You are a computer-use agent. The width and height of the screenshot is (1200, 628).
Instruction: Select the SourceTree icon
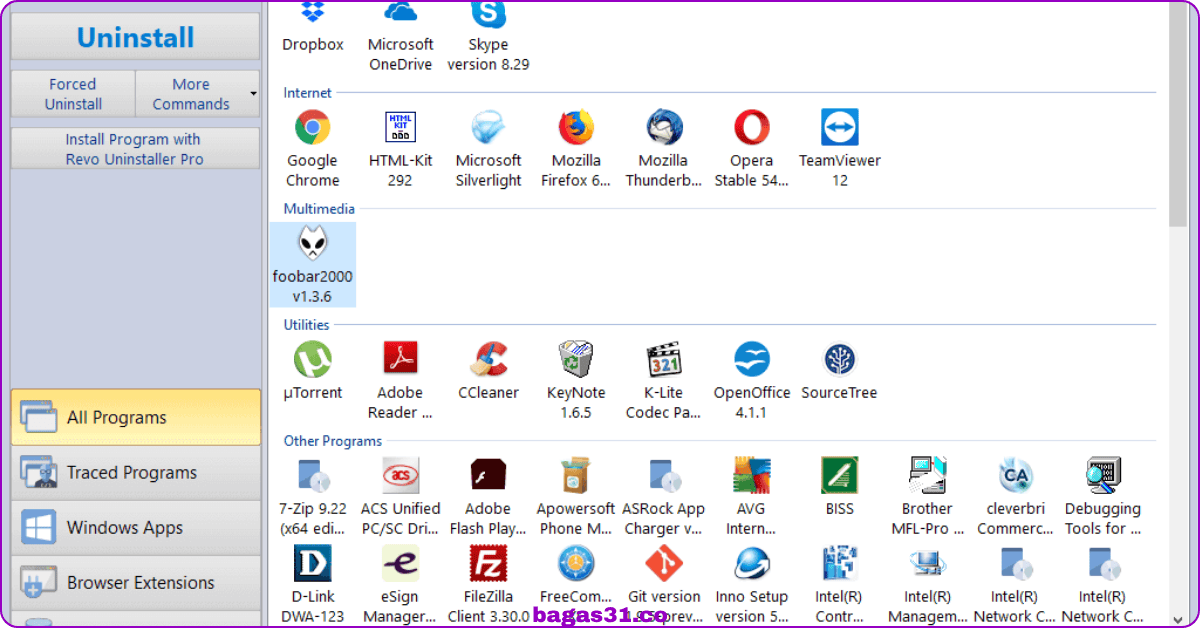pos(839,360)
